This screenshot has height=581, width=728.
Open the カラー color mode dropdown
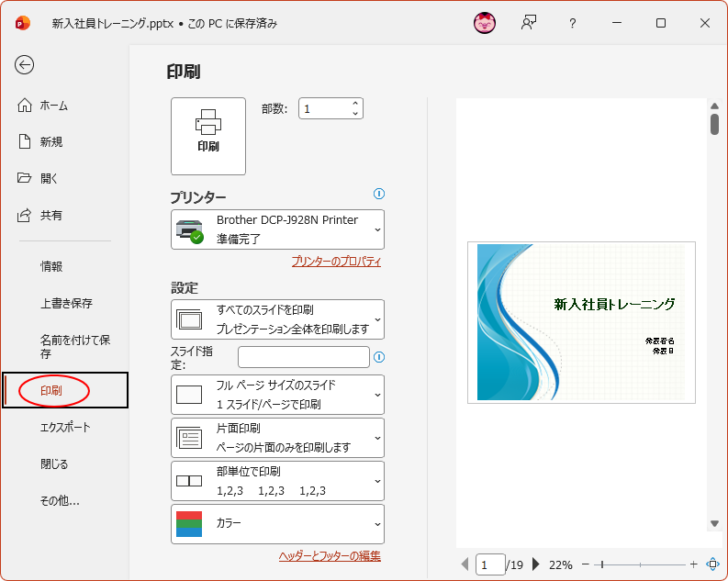pos(278,523)
